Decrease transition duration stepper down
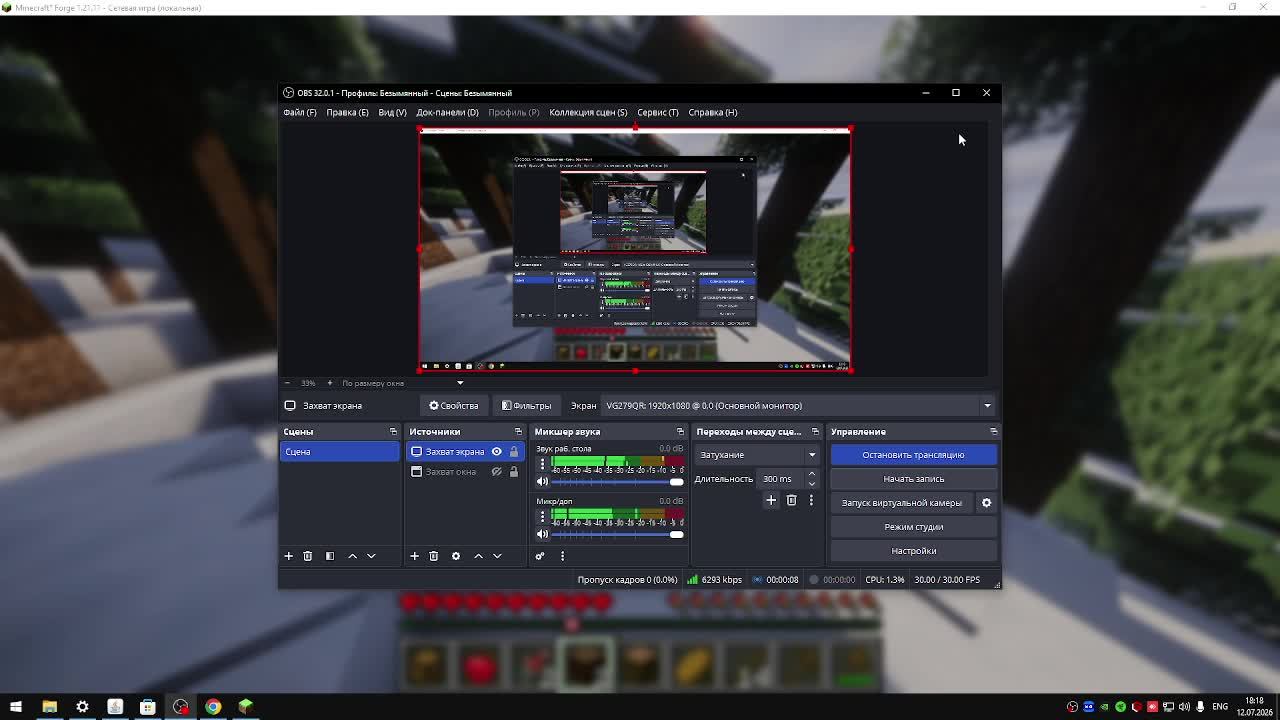This screenshot has height=720, width=1280. click(811, 484)
